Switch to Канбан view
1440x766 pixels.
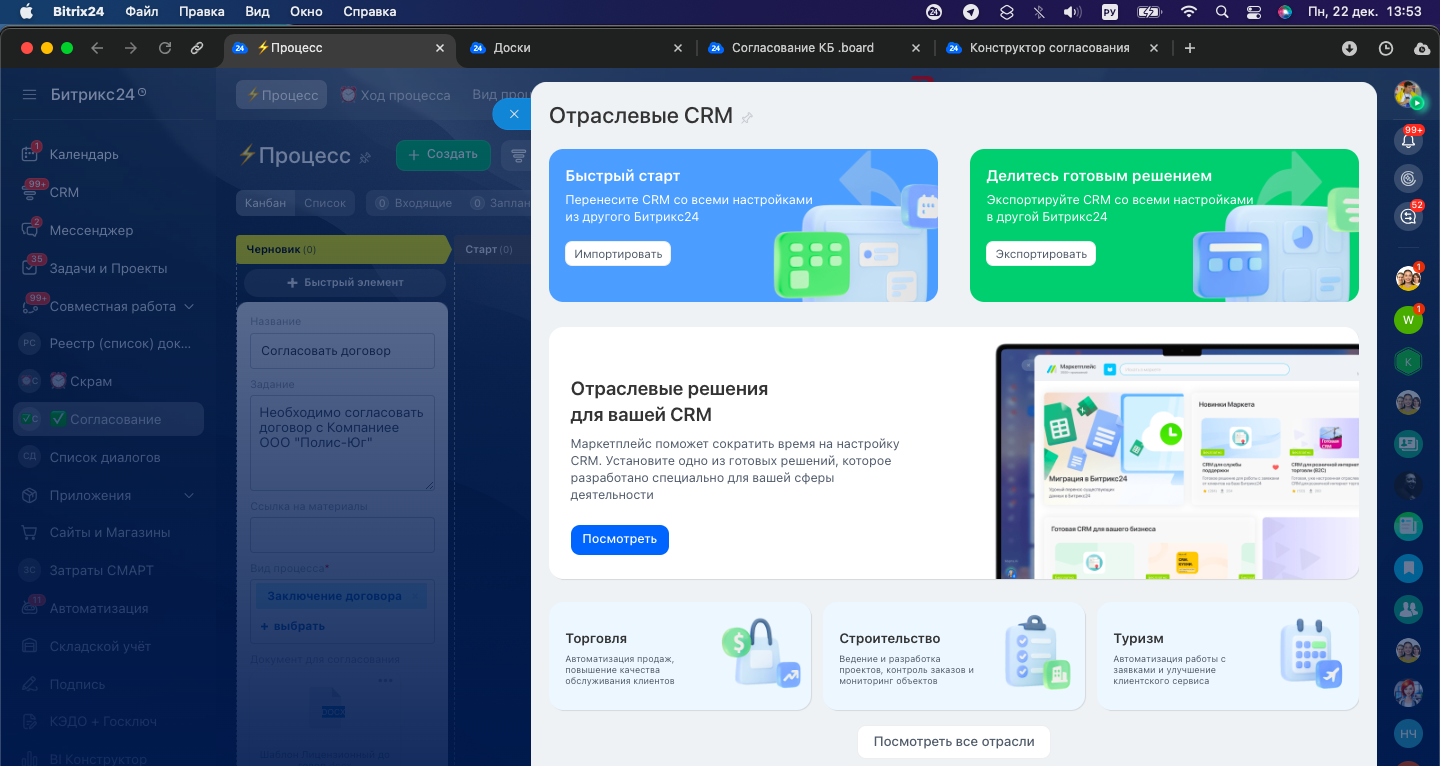(x=267, y=203)
